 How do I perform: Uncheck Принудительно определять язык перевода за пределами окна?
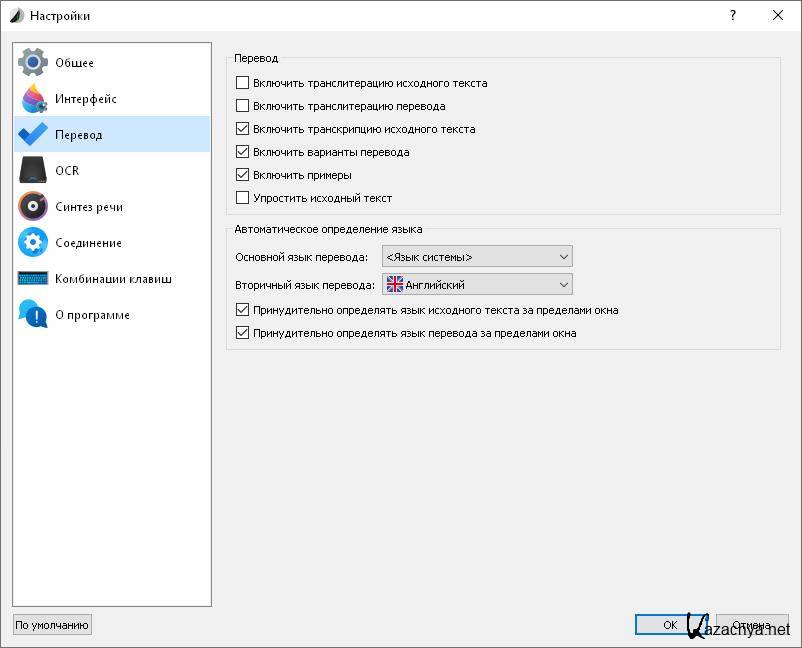242,333
